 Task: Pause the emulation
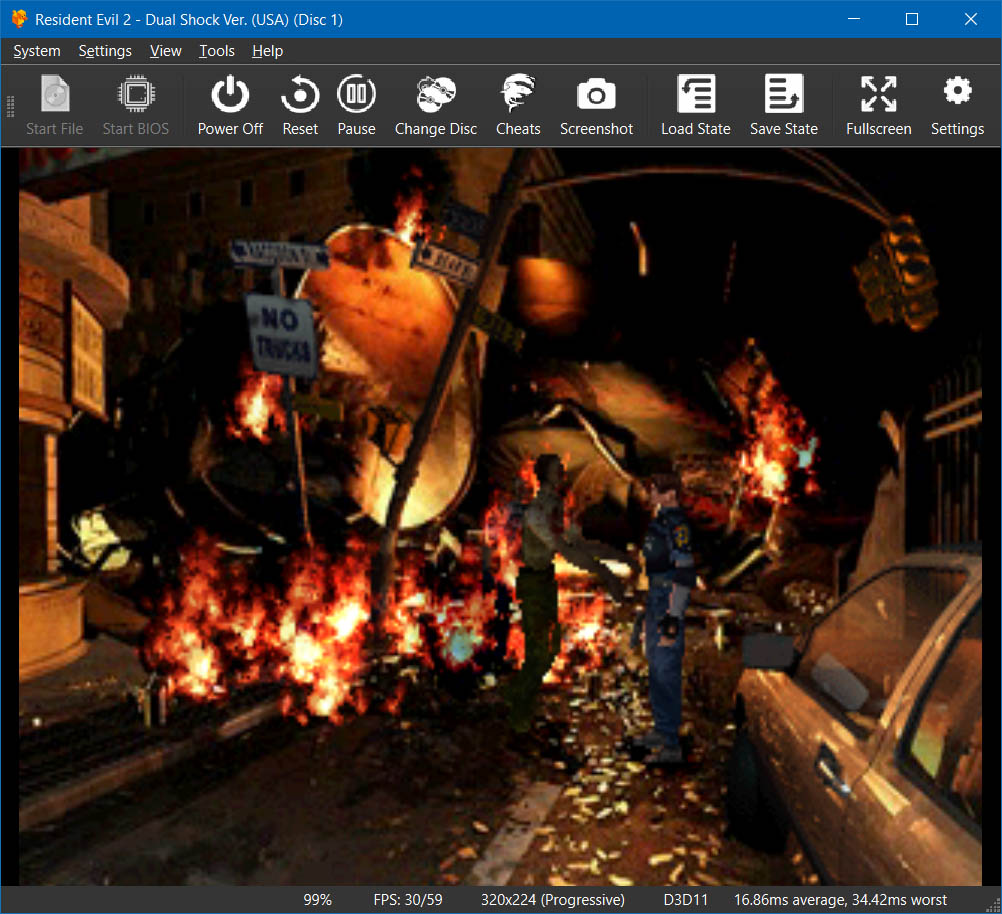pyautogui.click(x=357, y=105)
